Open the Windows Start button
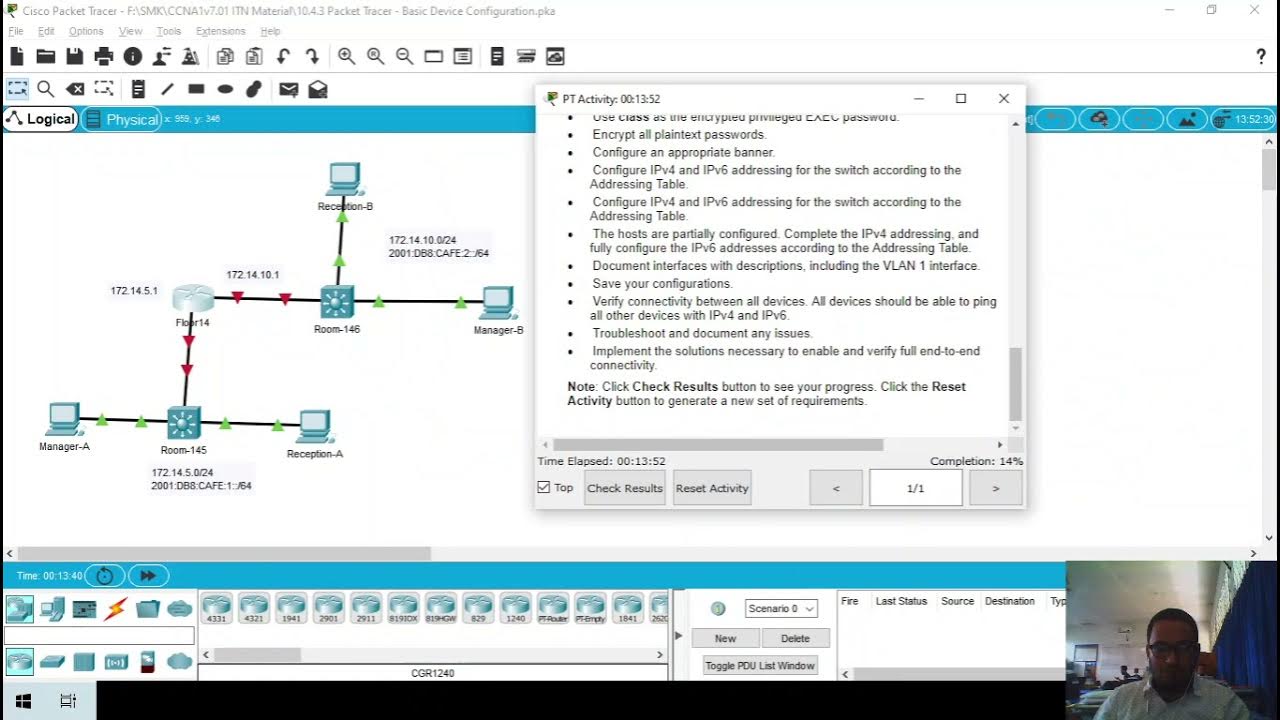 click(x=23, y=701)
